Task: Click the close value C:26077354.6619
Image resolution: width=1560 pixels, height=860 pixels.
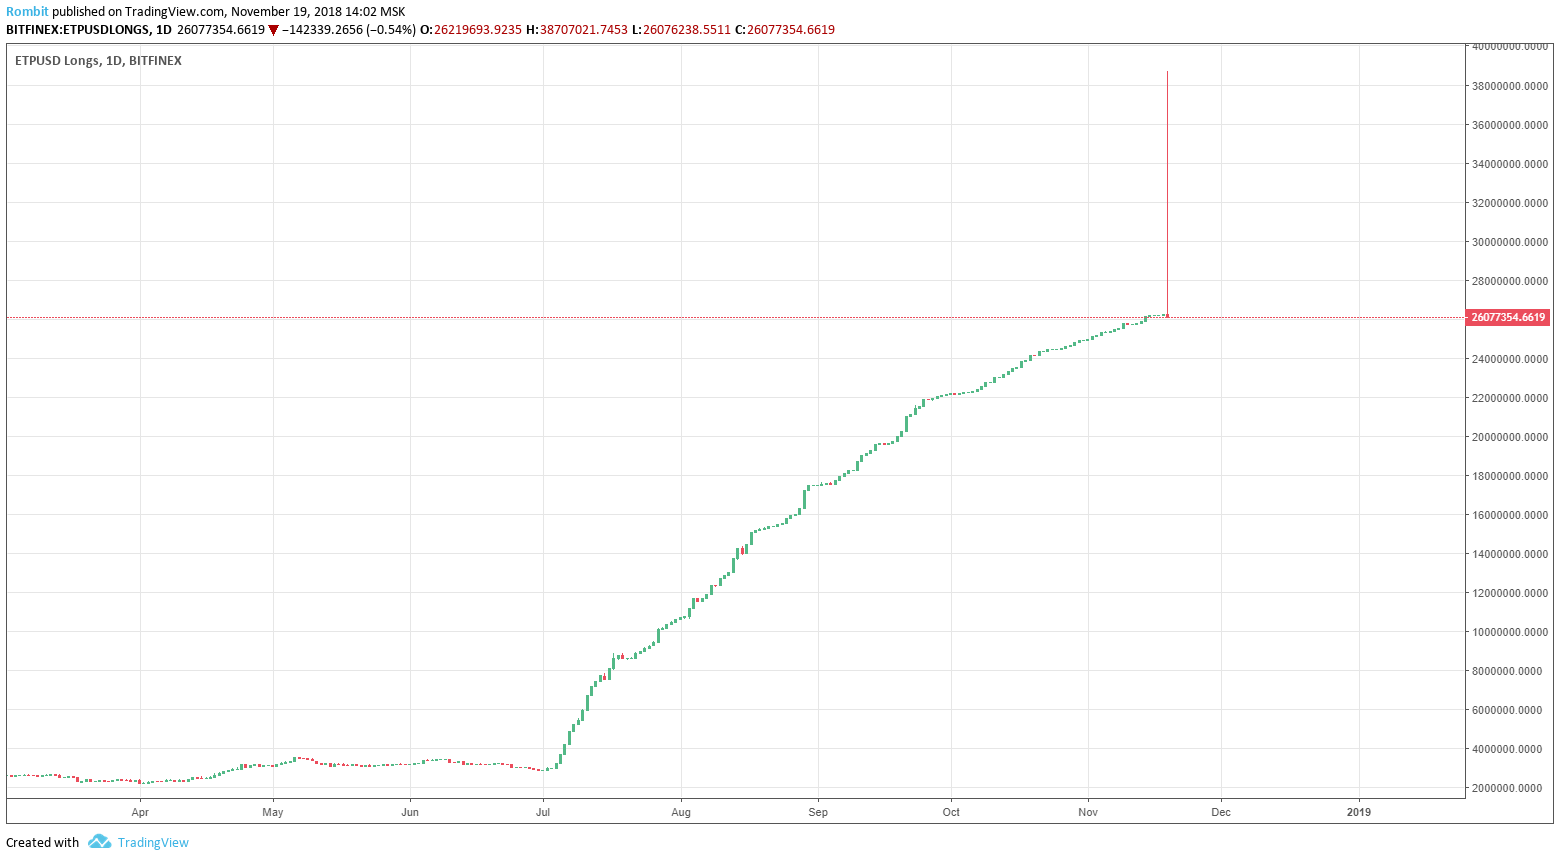Action: pyautogui.click(x=785, y=30)
